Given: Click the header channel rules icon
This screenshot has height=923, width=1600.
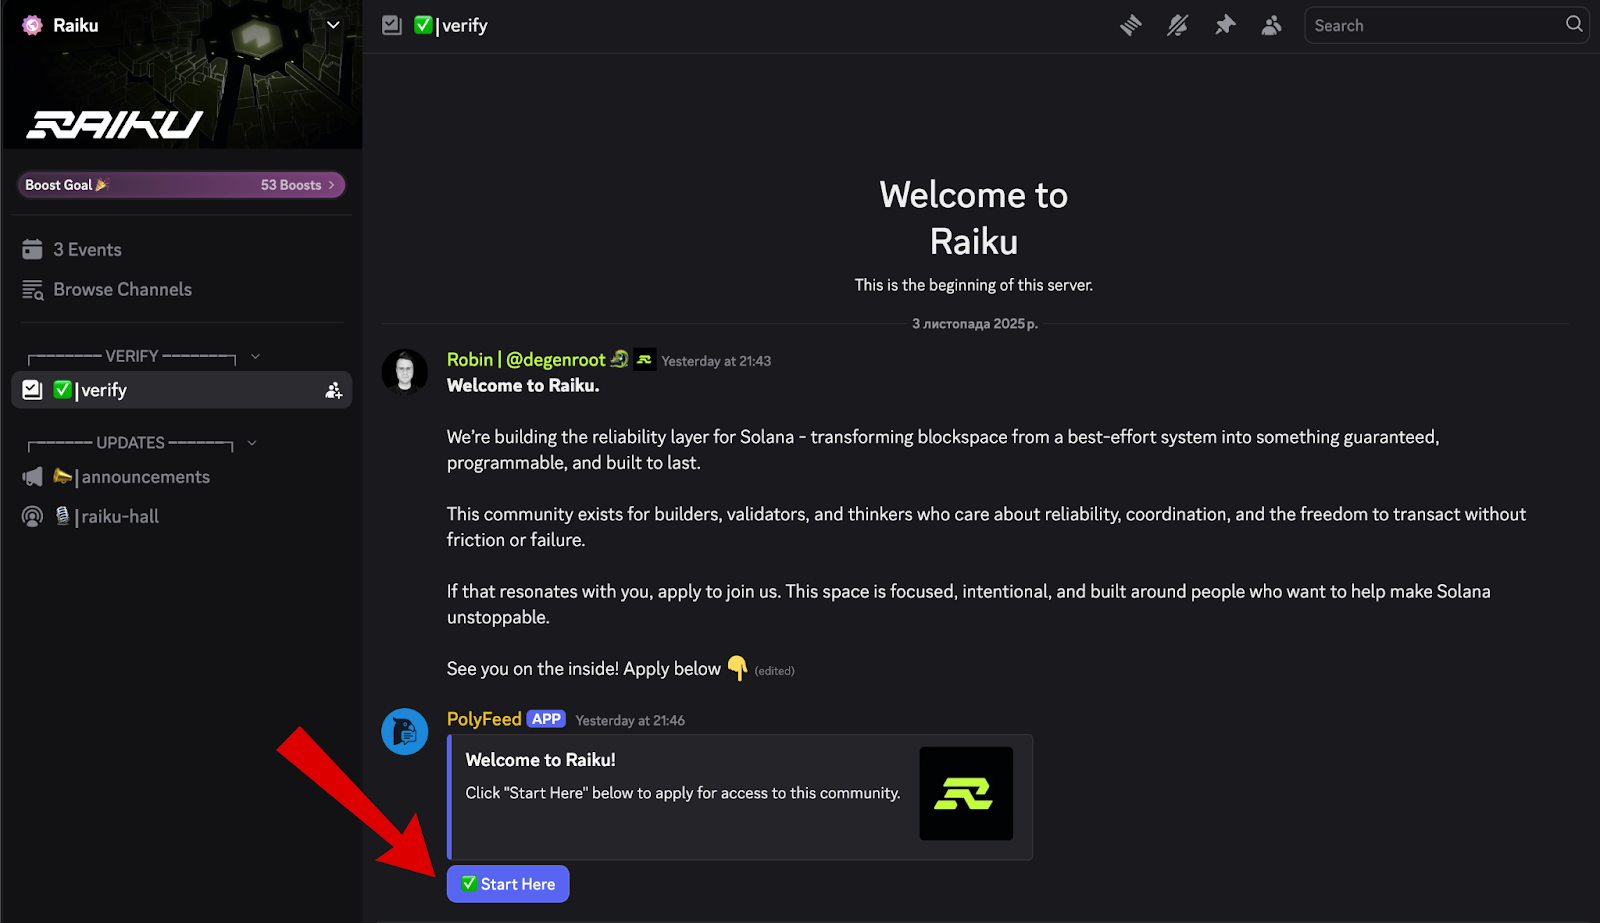Looking at the screenshot, I should pos(392,25).
